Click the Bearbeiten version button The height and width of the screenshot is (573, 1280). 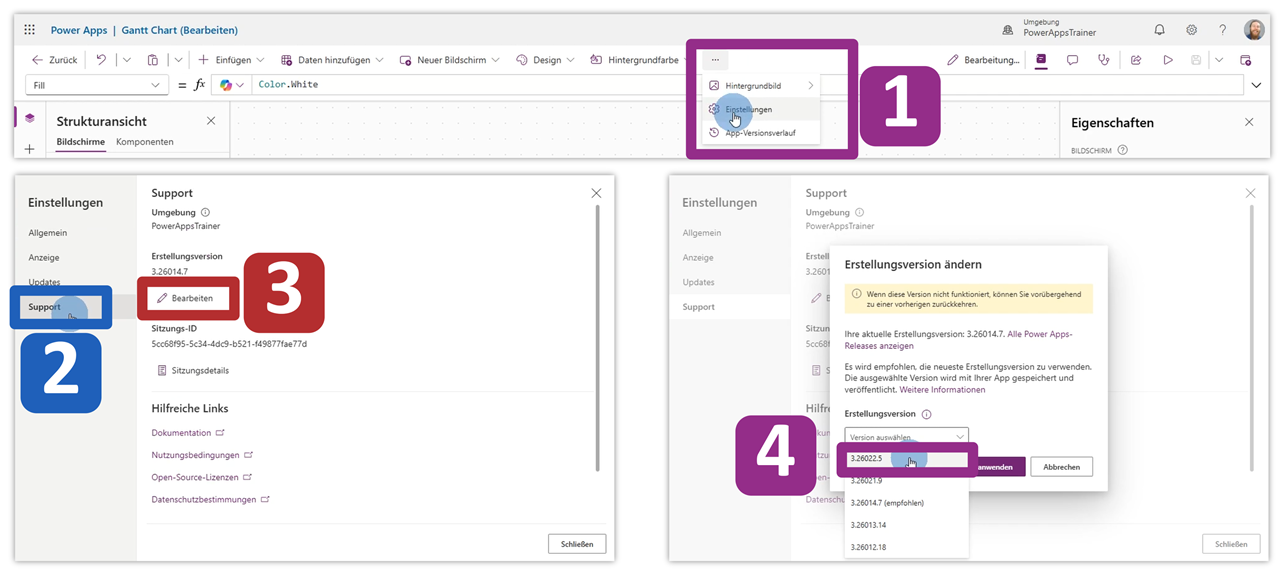(x=188, y=298)
